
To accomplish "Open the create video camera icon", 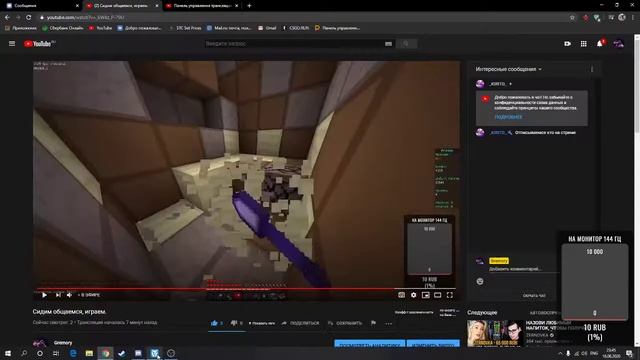I will point(567,44).
